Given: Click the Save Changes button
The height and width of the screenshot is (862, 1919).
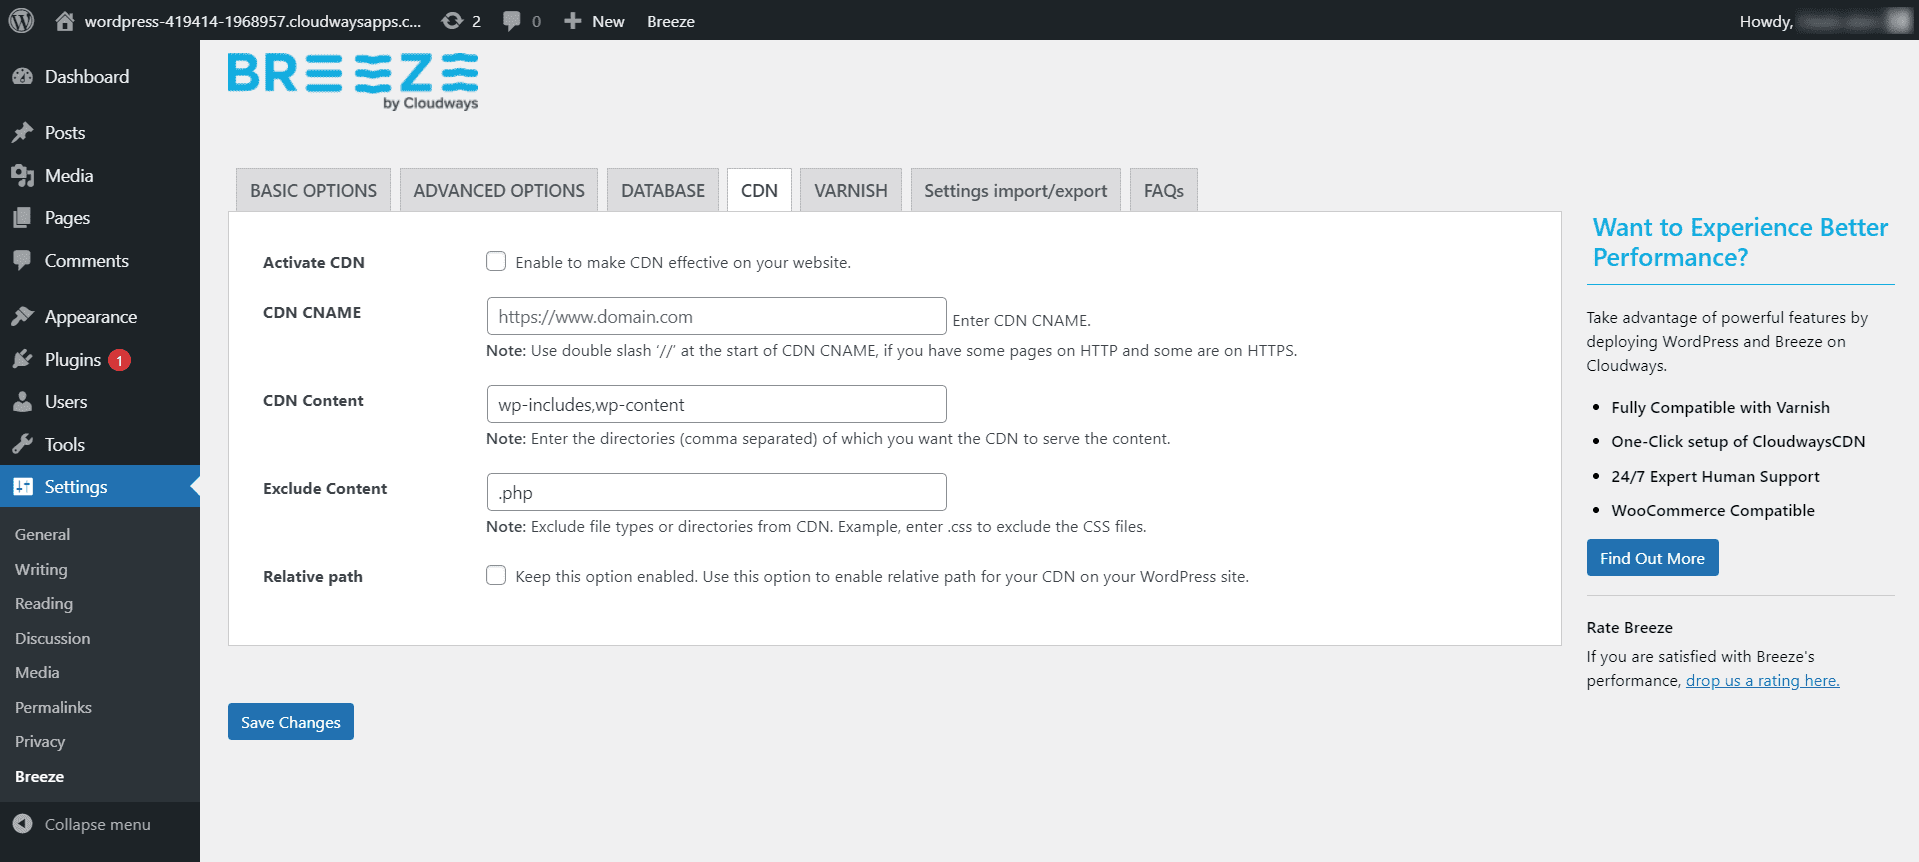Looking at the screenshot, I should pyautogui.click(x=290, y=722).
